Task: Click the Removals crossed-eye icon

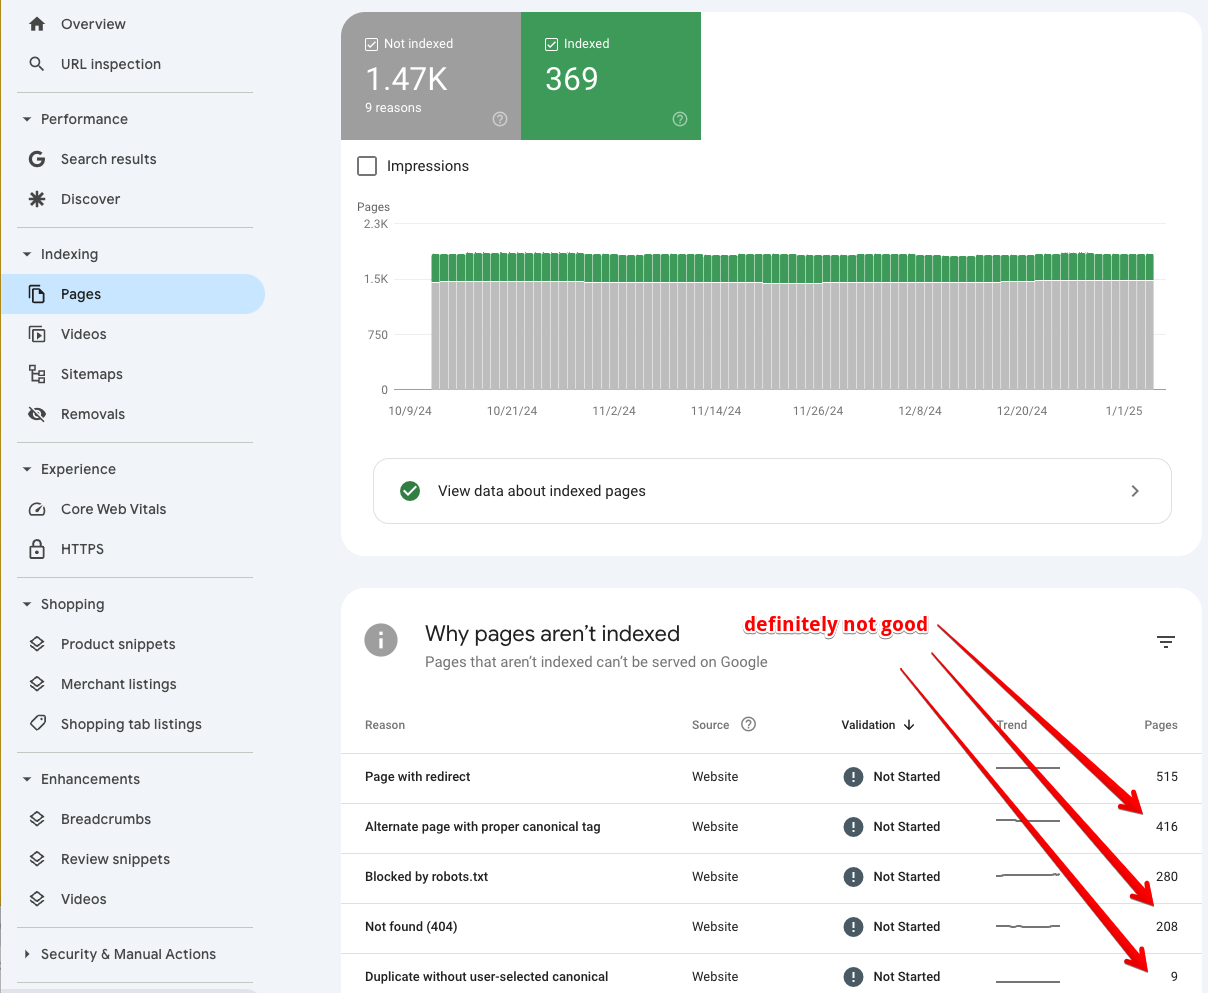Action: pos(37,414)
